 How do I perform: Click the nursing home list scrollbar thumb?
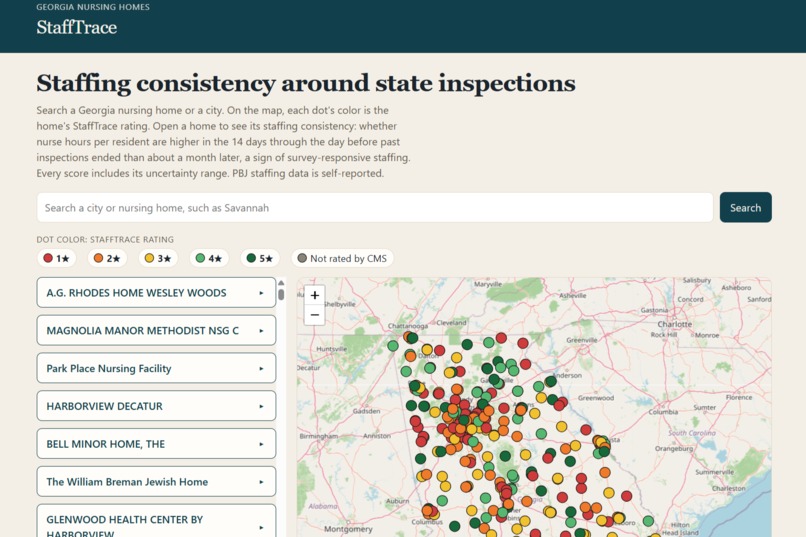[x=281, y=294]
